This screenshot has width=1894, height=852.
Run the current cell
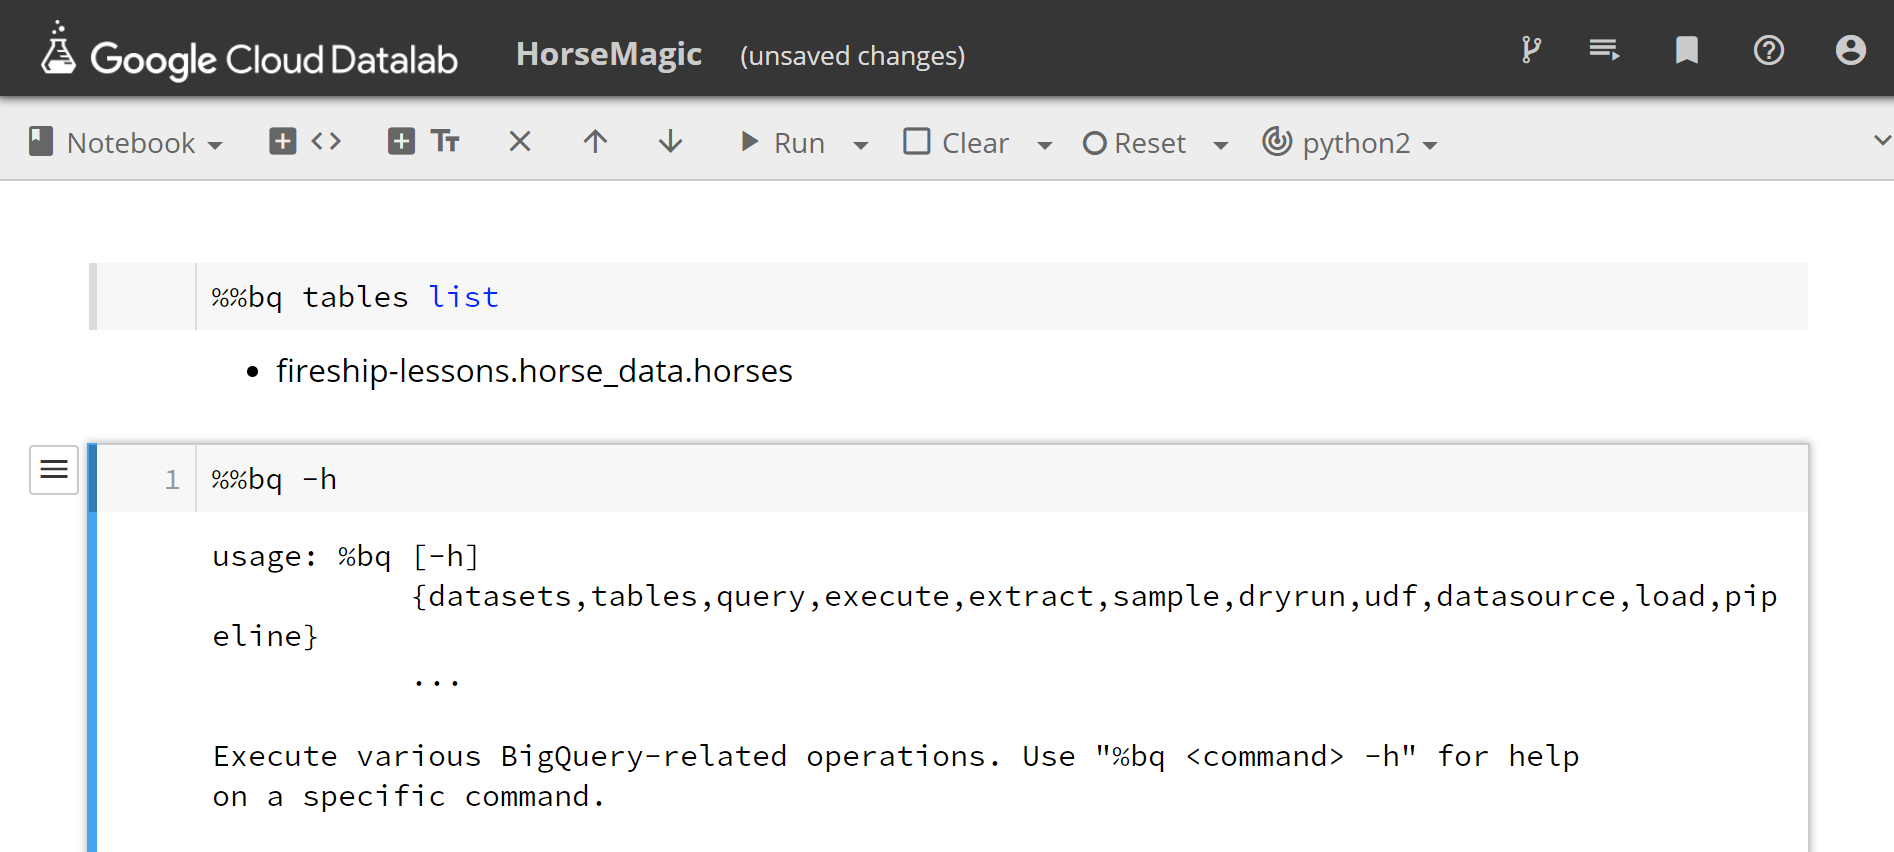(x=783, y=143)
